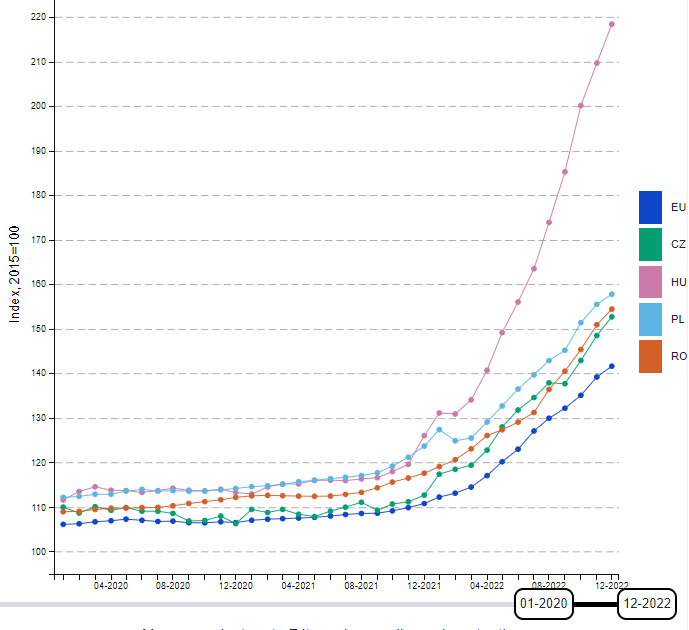Click the 12-2021 x-axis tick label

pyautogui.click(x=424, y=586)
